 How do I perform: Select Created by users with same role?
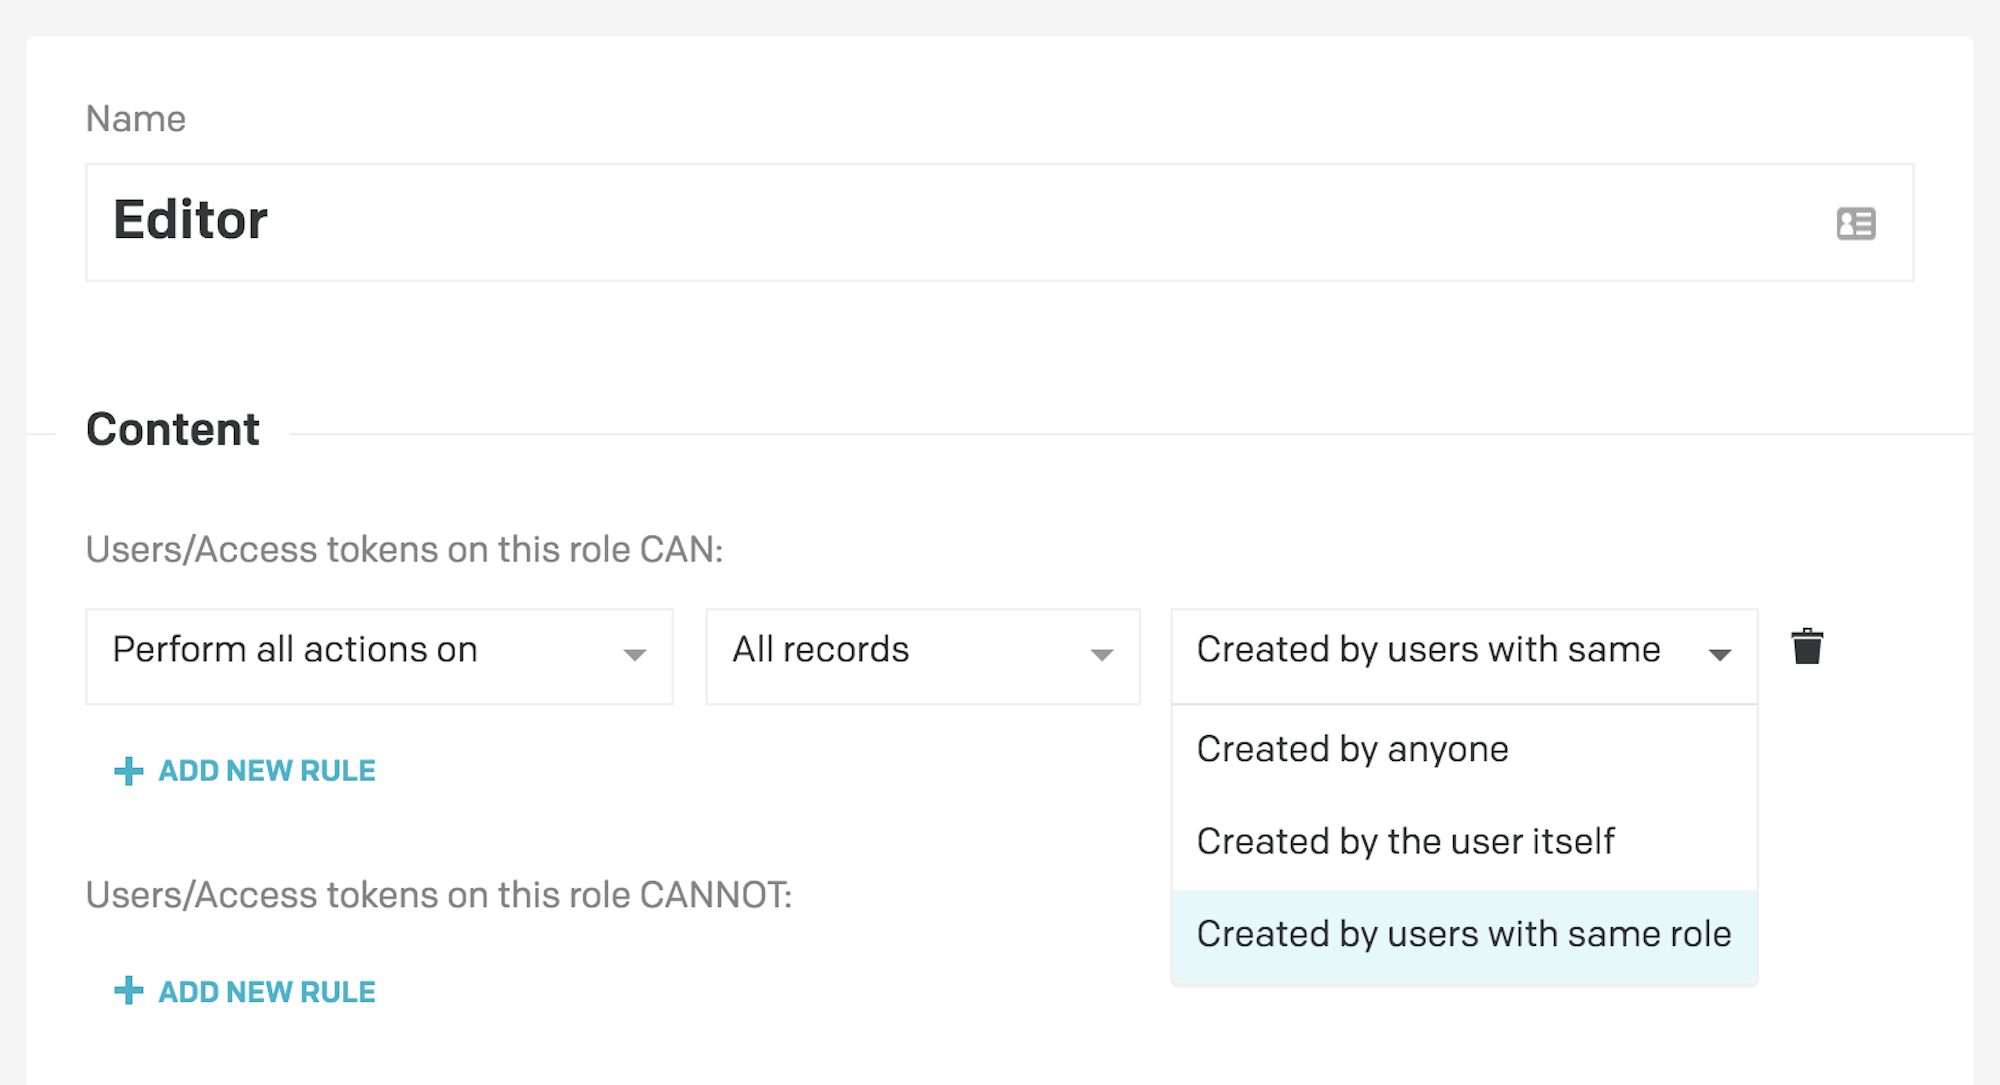coord(1464,935)
